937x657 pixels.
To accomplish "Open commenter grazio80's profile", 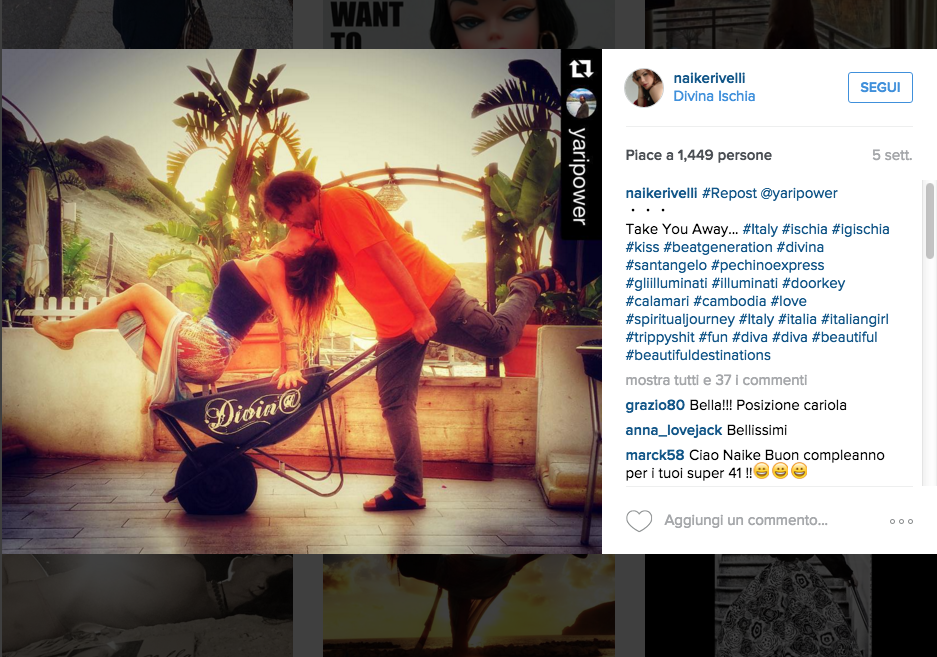I will [655, 405].
